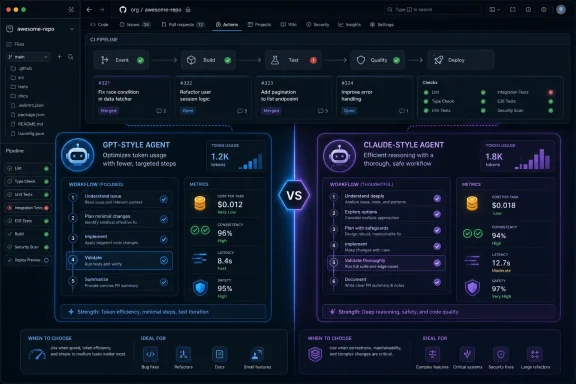576x384 pixels.
Task: Switch to the Code tab
Action: 99,25
